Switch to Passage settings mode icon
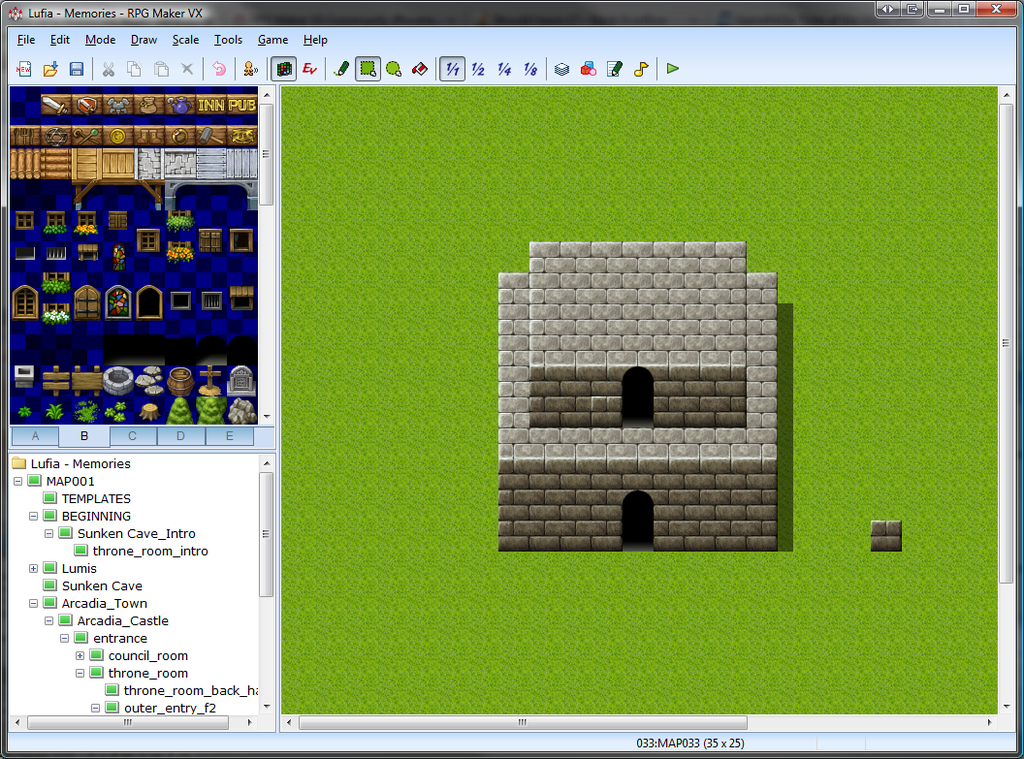Screen dimensions: 1024x759 pyautogui.click(x=251, y=69)
